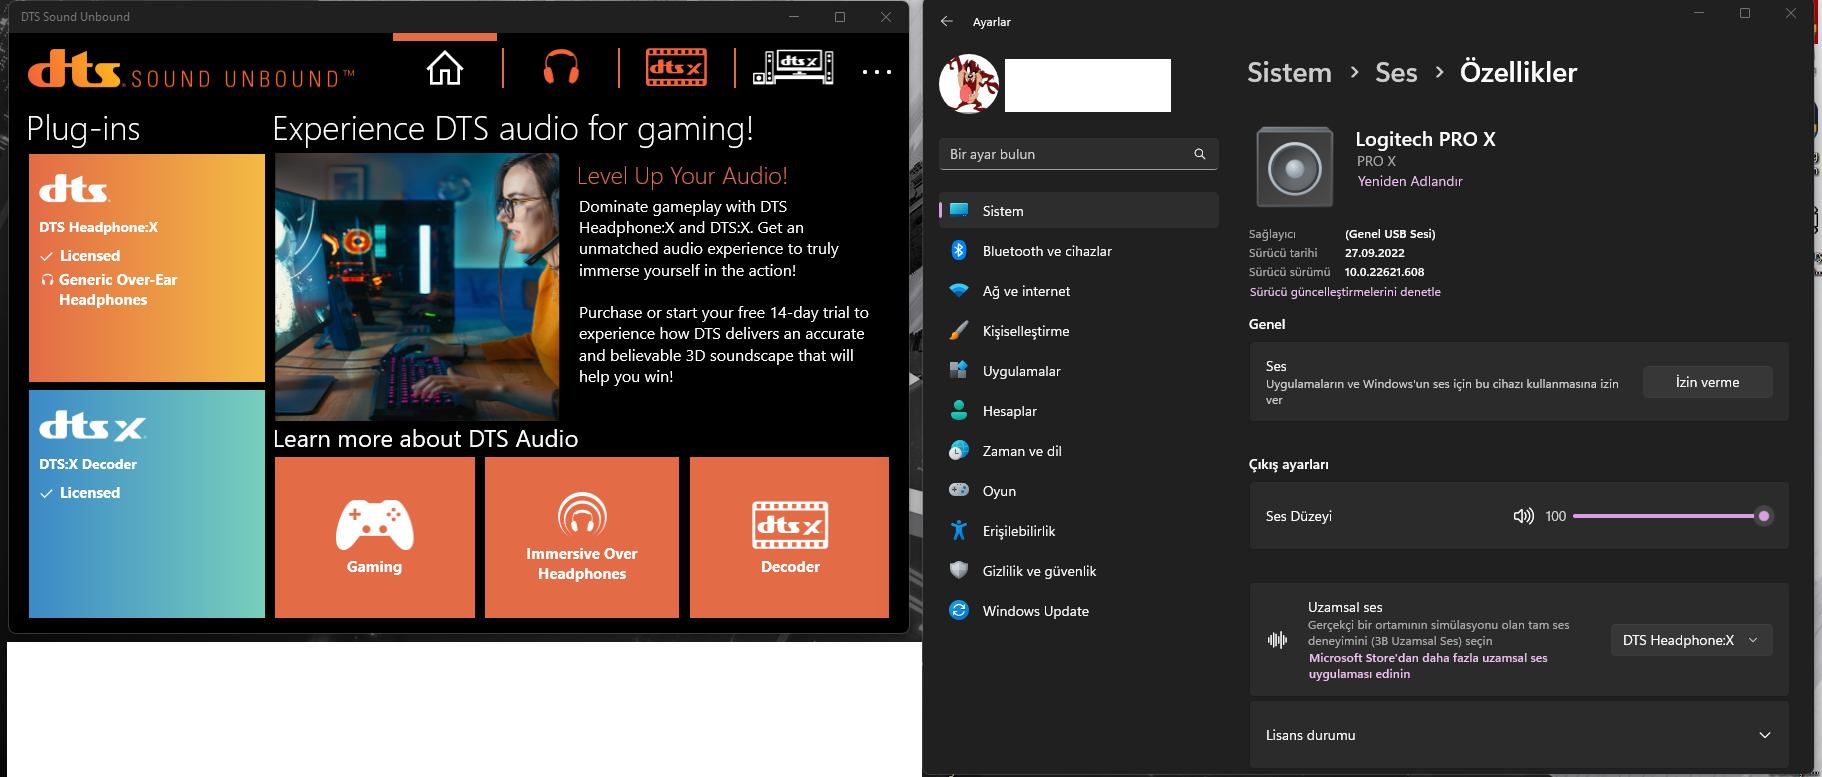Click the 'Experience DTS audio for gaming!' heading

click(513, 129)
